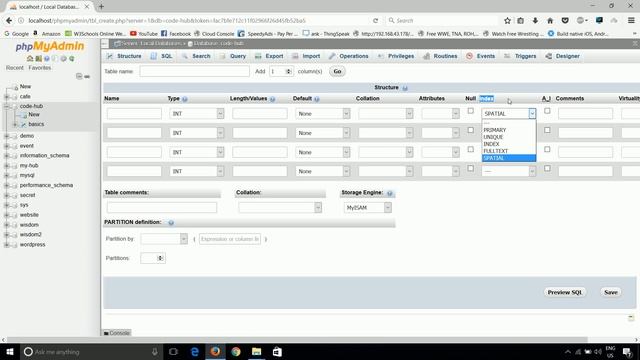The height and width of the screenshot is (360, 640).
Task: Open the Recent tables link
Action: coord(15,68)
